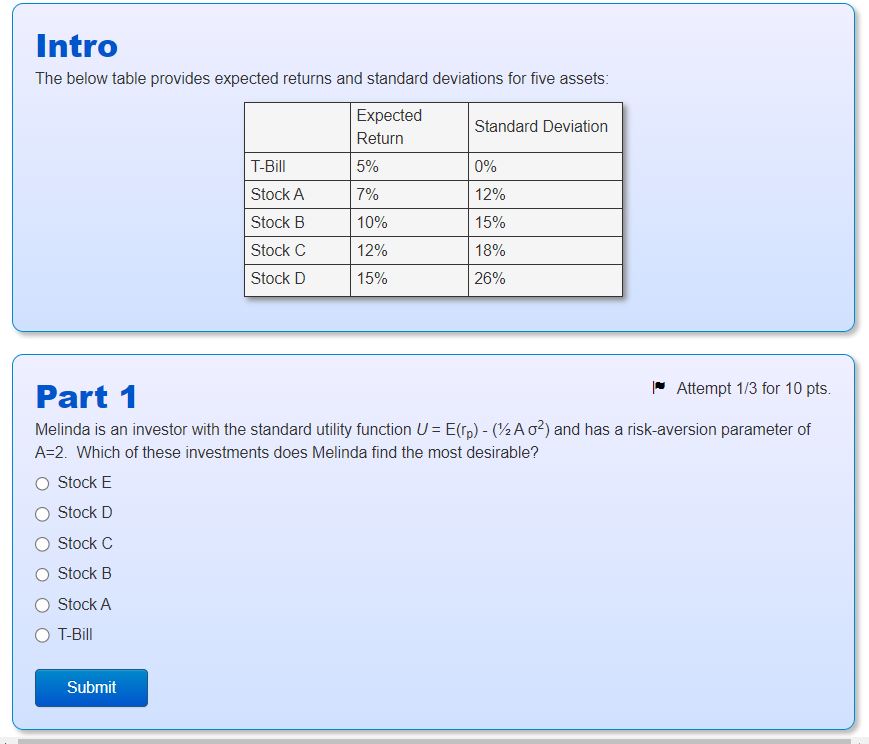
Task: Click the Stock A row label in table
Action: [297, 195]
